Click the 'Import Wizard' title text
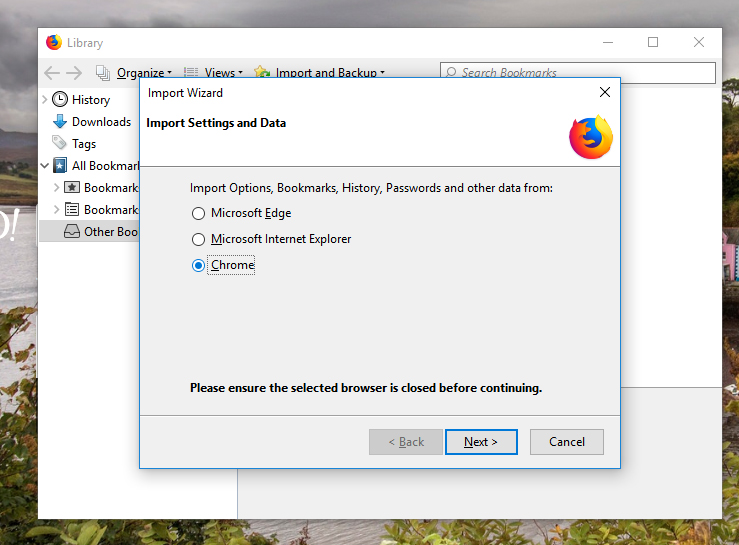 (185, 93)
